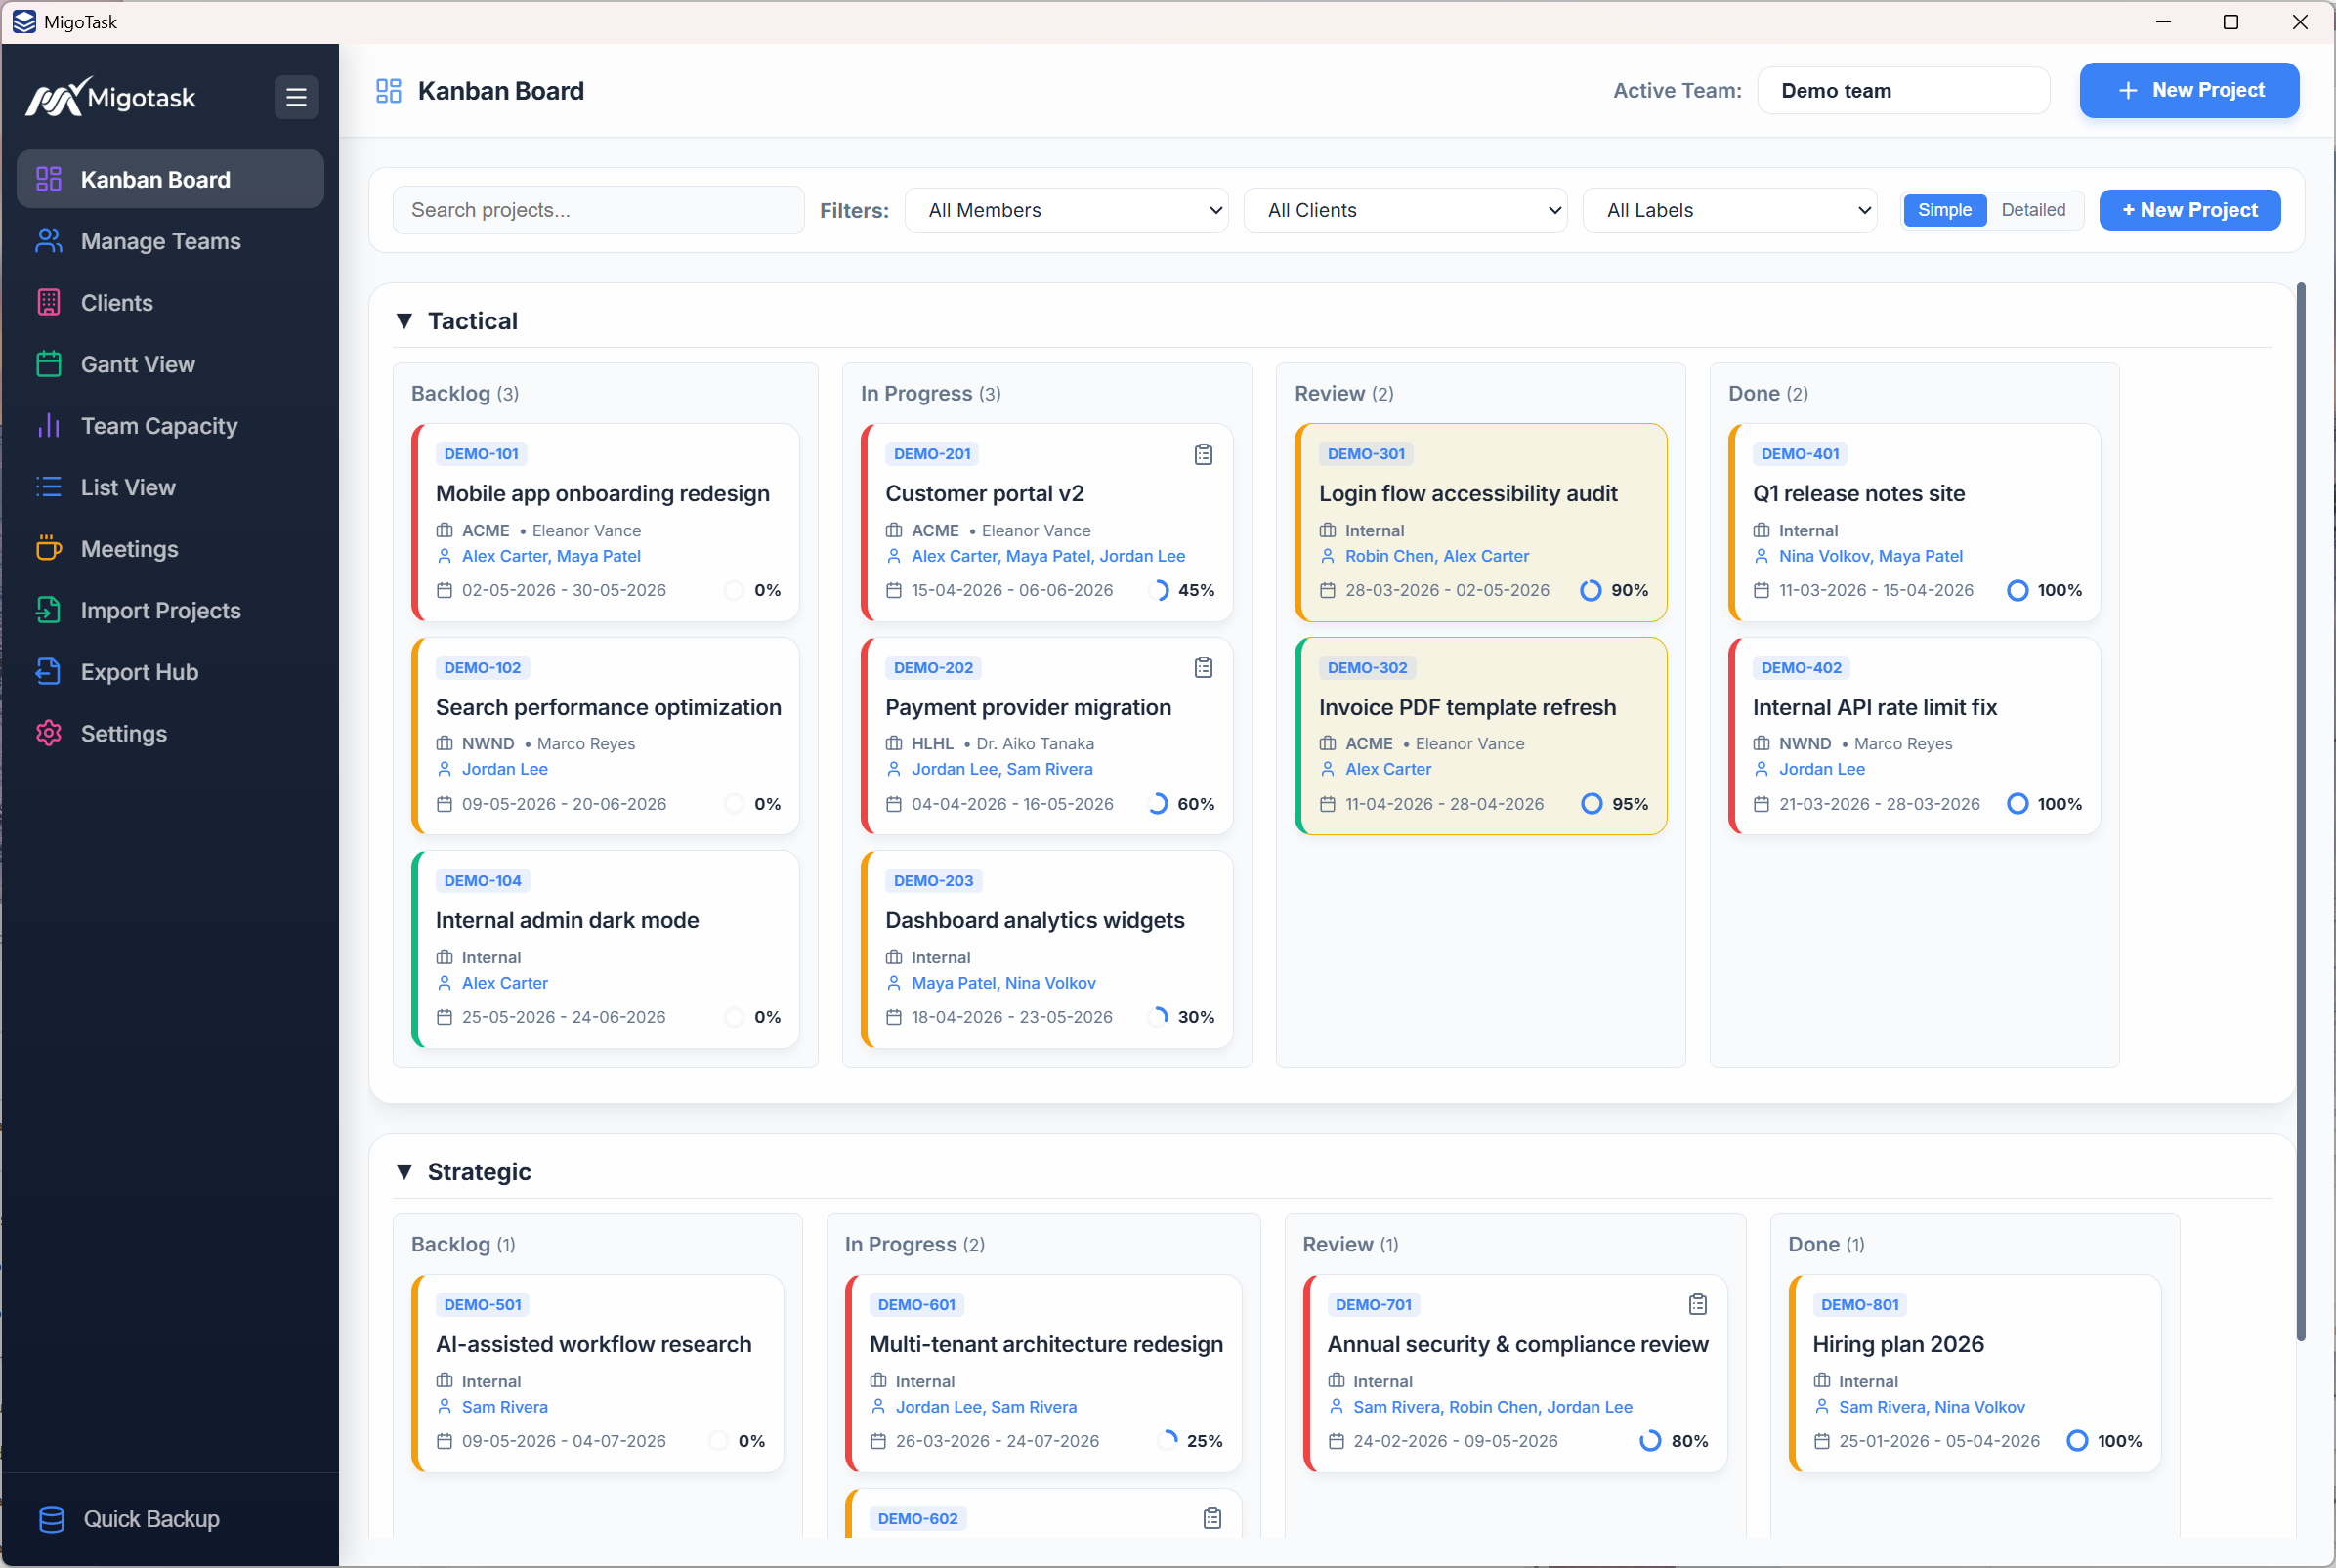Navigate to Team Capacity
2336x1568 pixels.
[170, 426]
